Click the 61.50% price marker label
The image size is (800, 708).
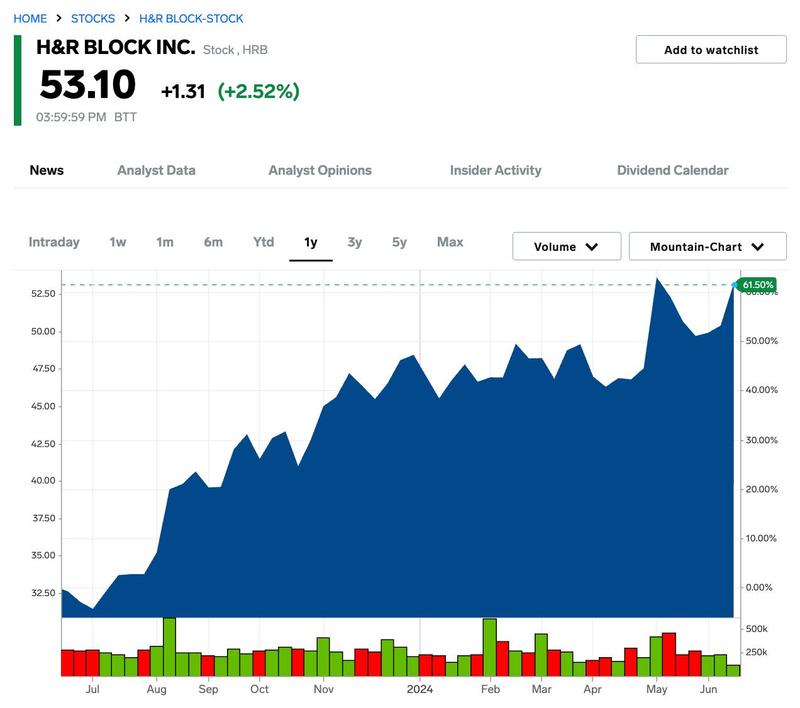[758, 285]
